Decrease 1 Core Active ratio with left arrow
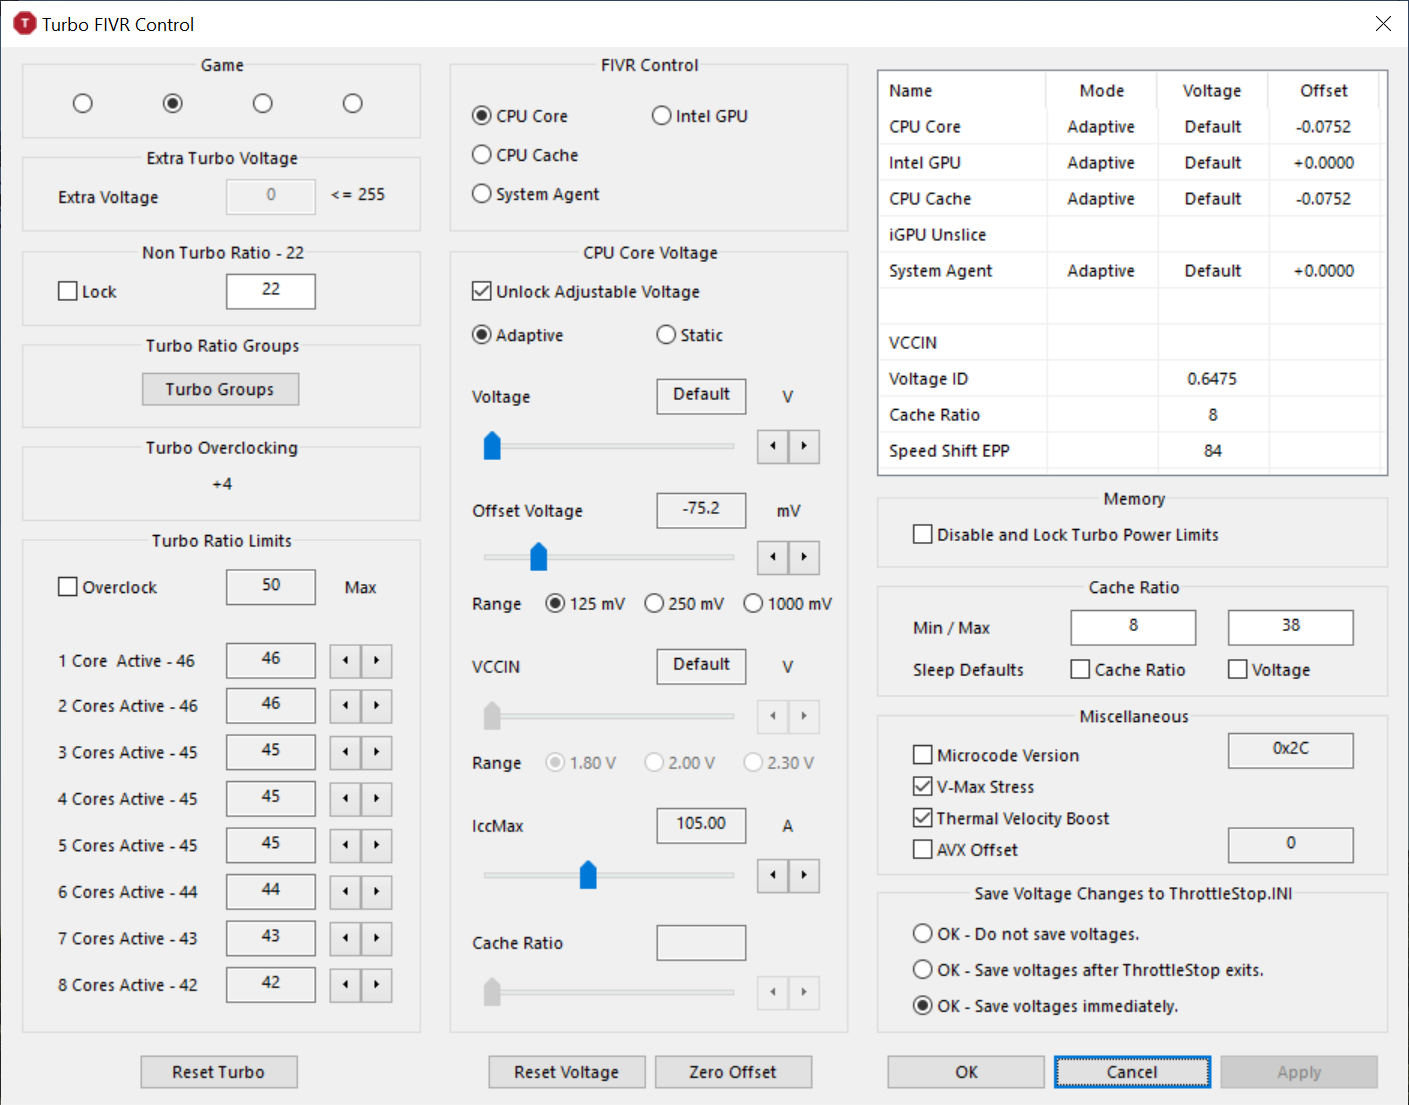This screenshot has height=1105, width=1409. 345,661
